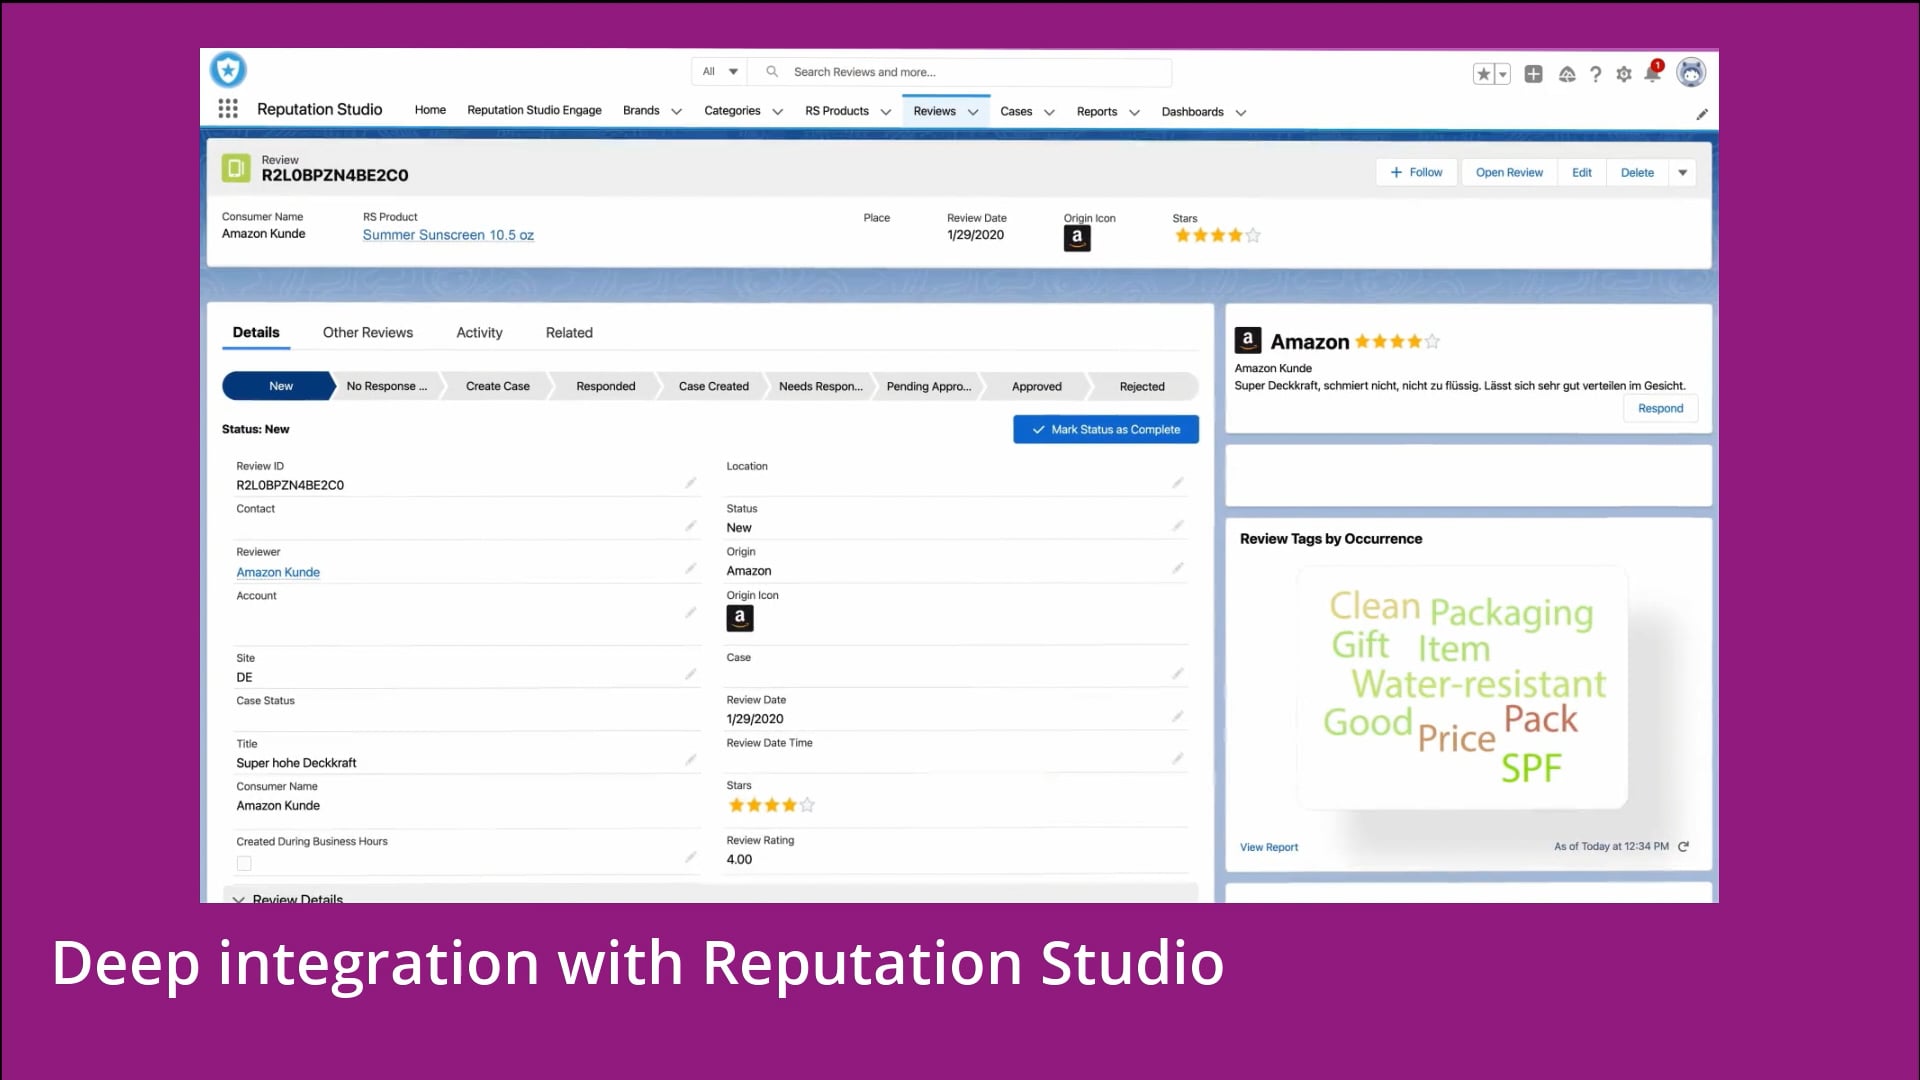Viewport: 1920px width, 1080px height.
Task: Collapse the Review Details section
Action: pyautogui.click(x=238, y=898)
